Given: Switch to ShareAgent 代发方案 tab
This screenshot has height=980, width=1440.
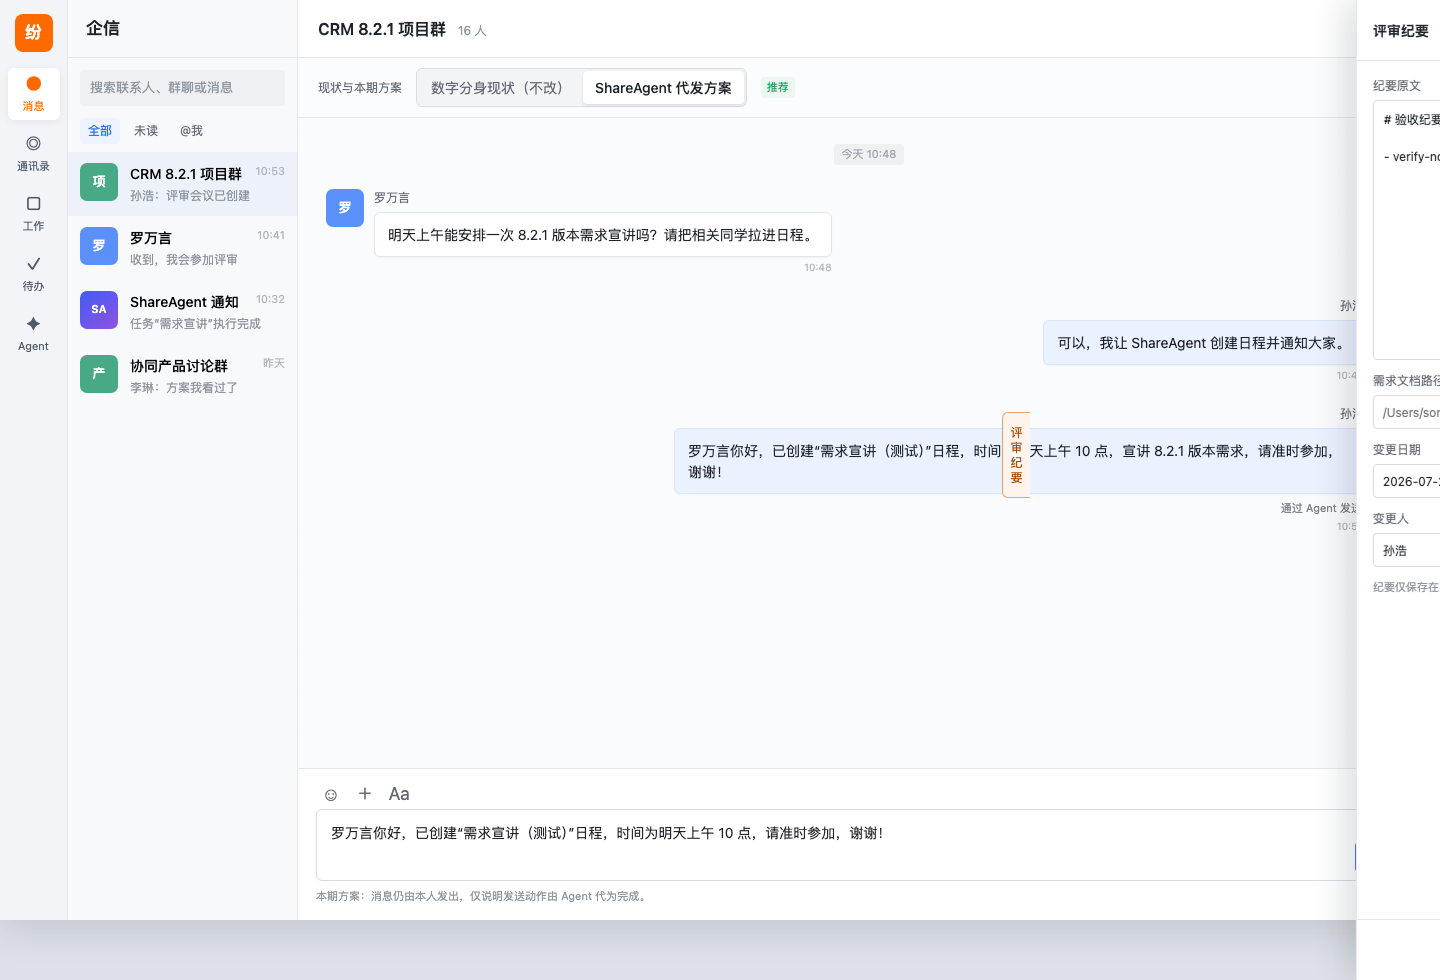Looking at the screenshot, I should (663, 88).
